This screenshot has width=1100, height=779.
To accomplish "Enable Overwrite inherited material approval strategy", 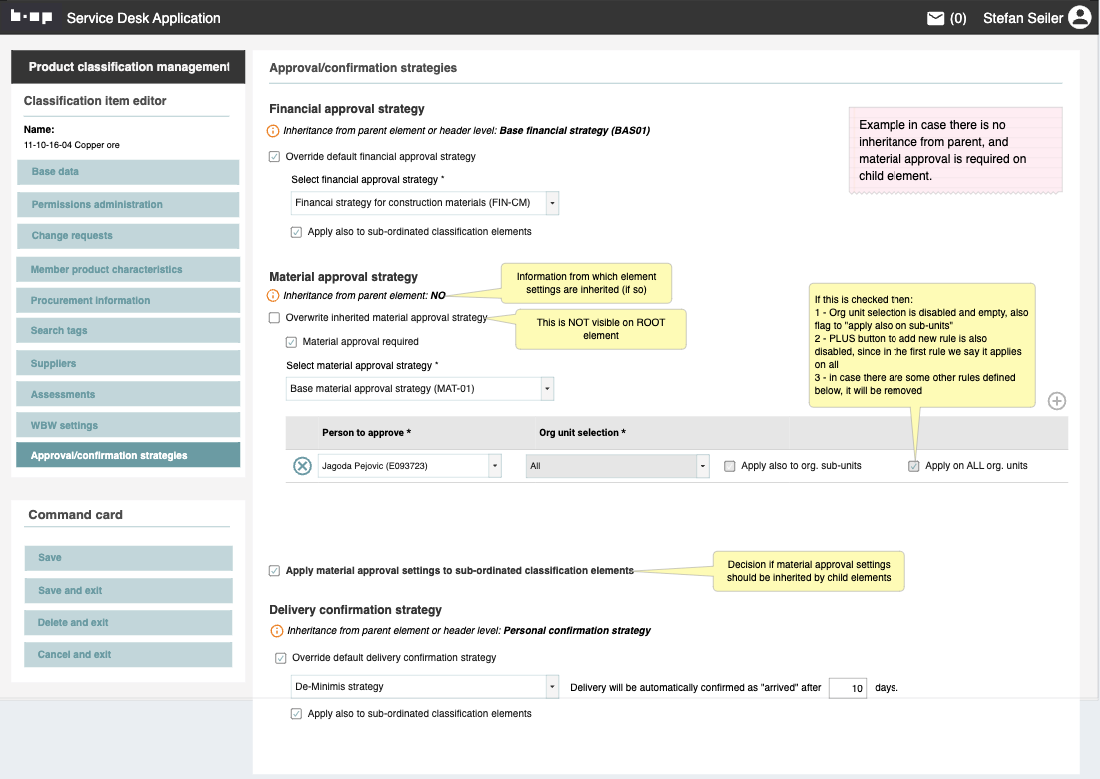I will click(275, 318).
